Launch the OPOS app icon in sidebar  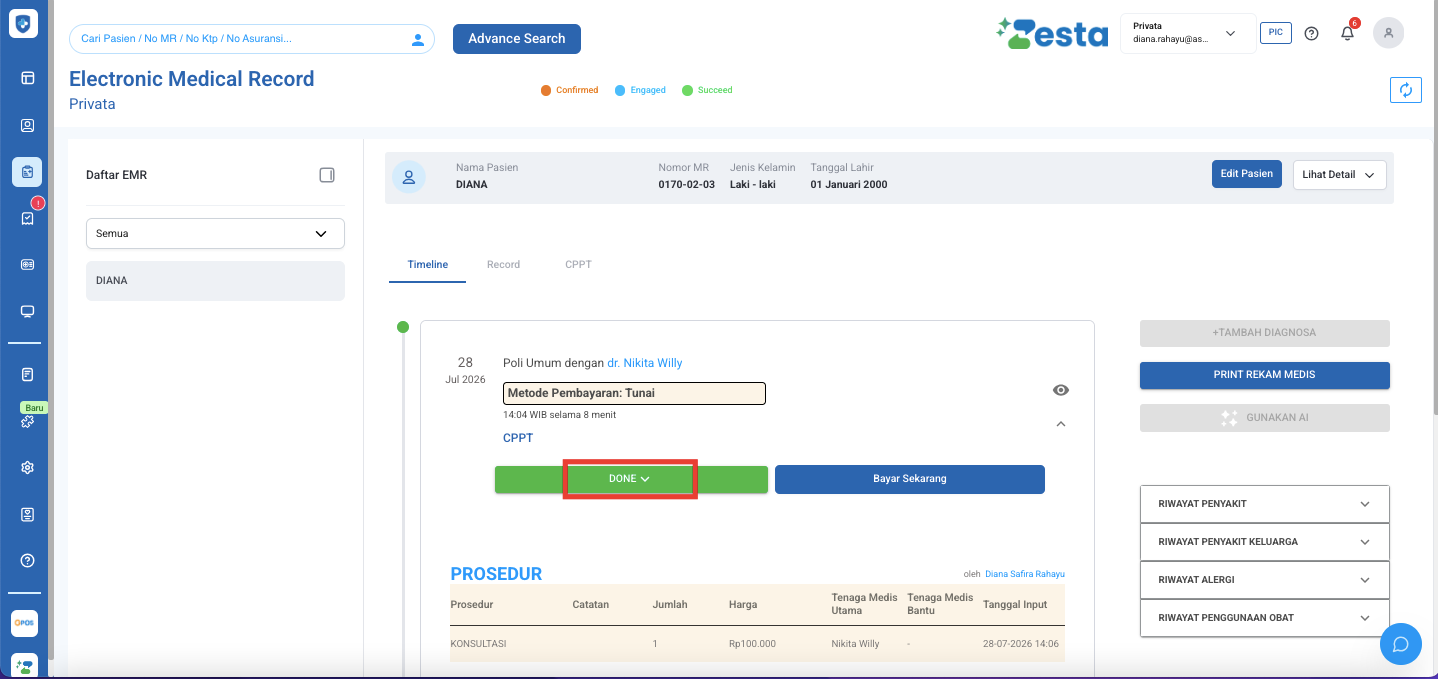coord(24,623)
